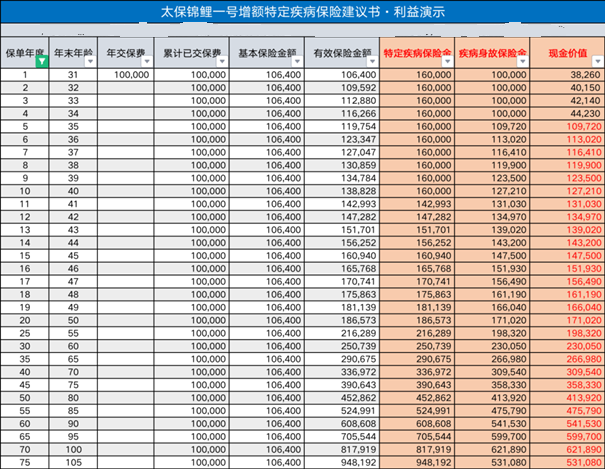Select effective amount cell 134,784
605x469 pixels.
click(x=342, y=178)
